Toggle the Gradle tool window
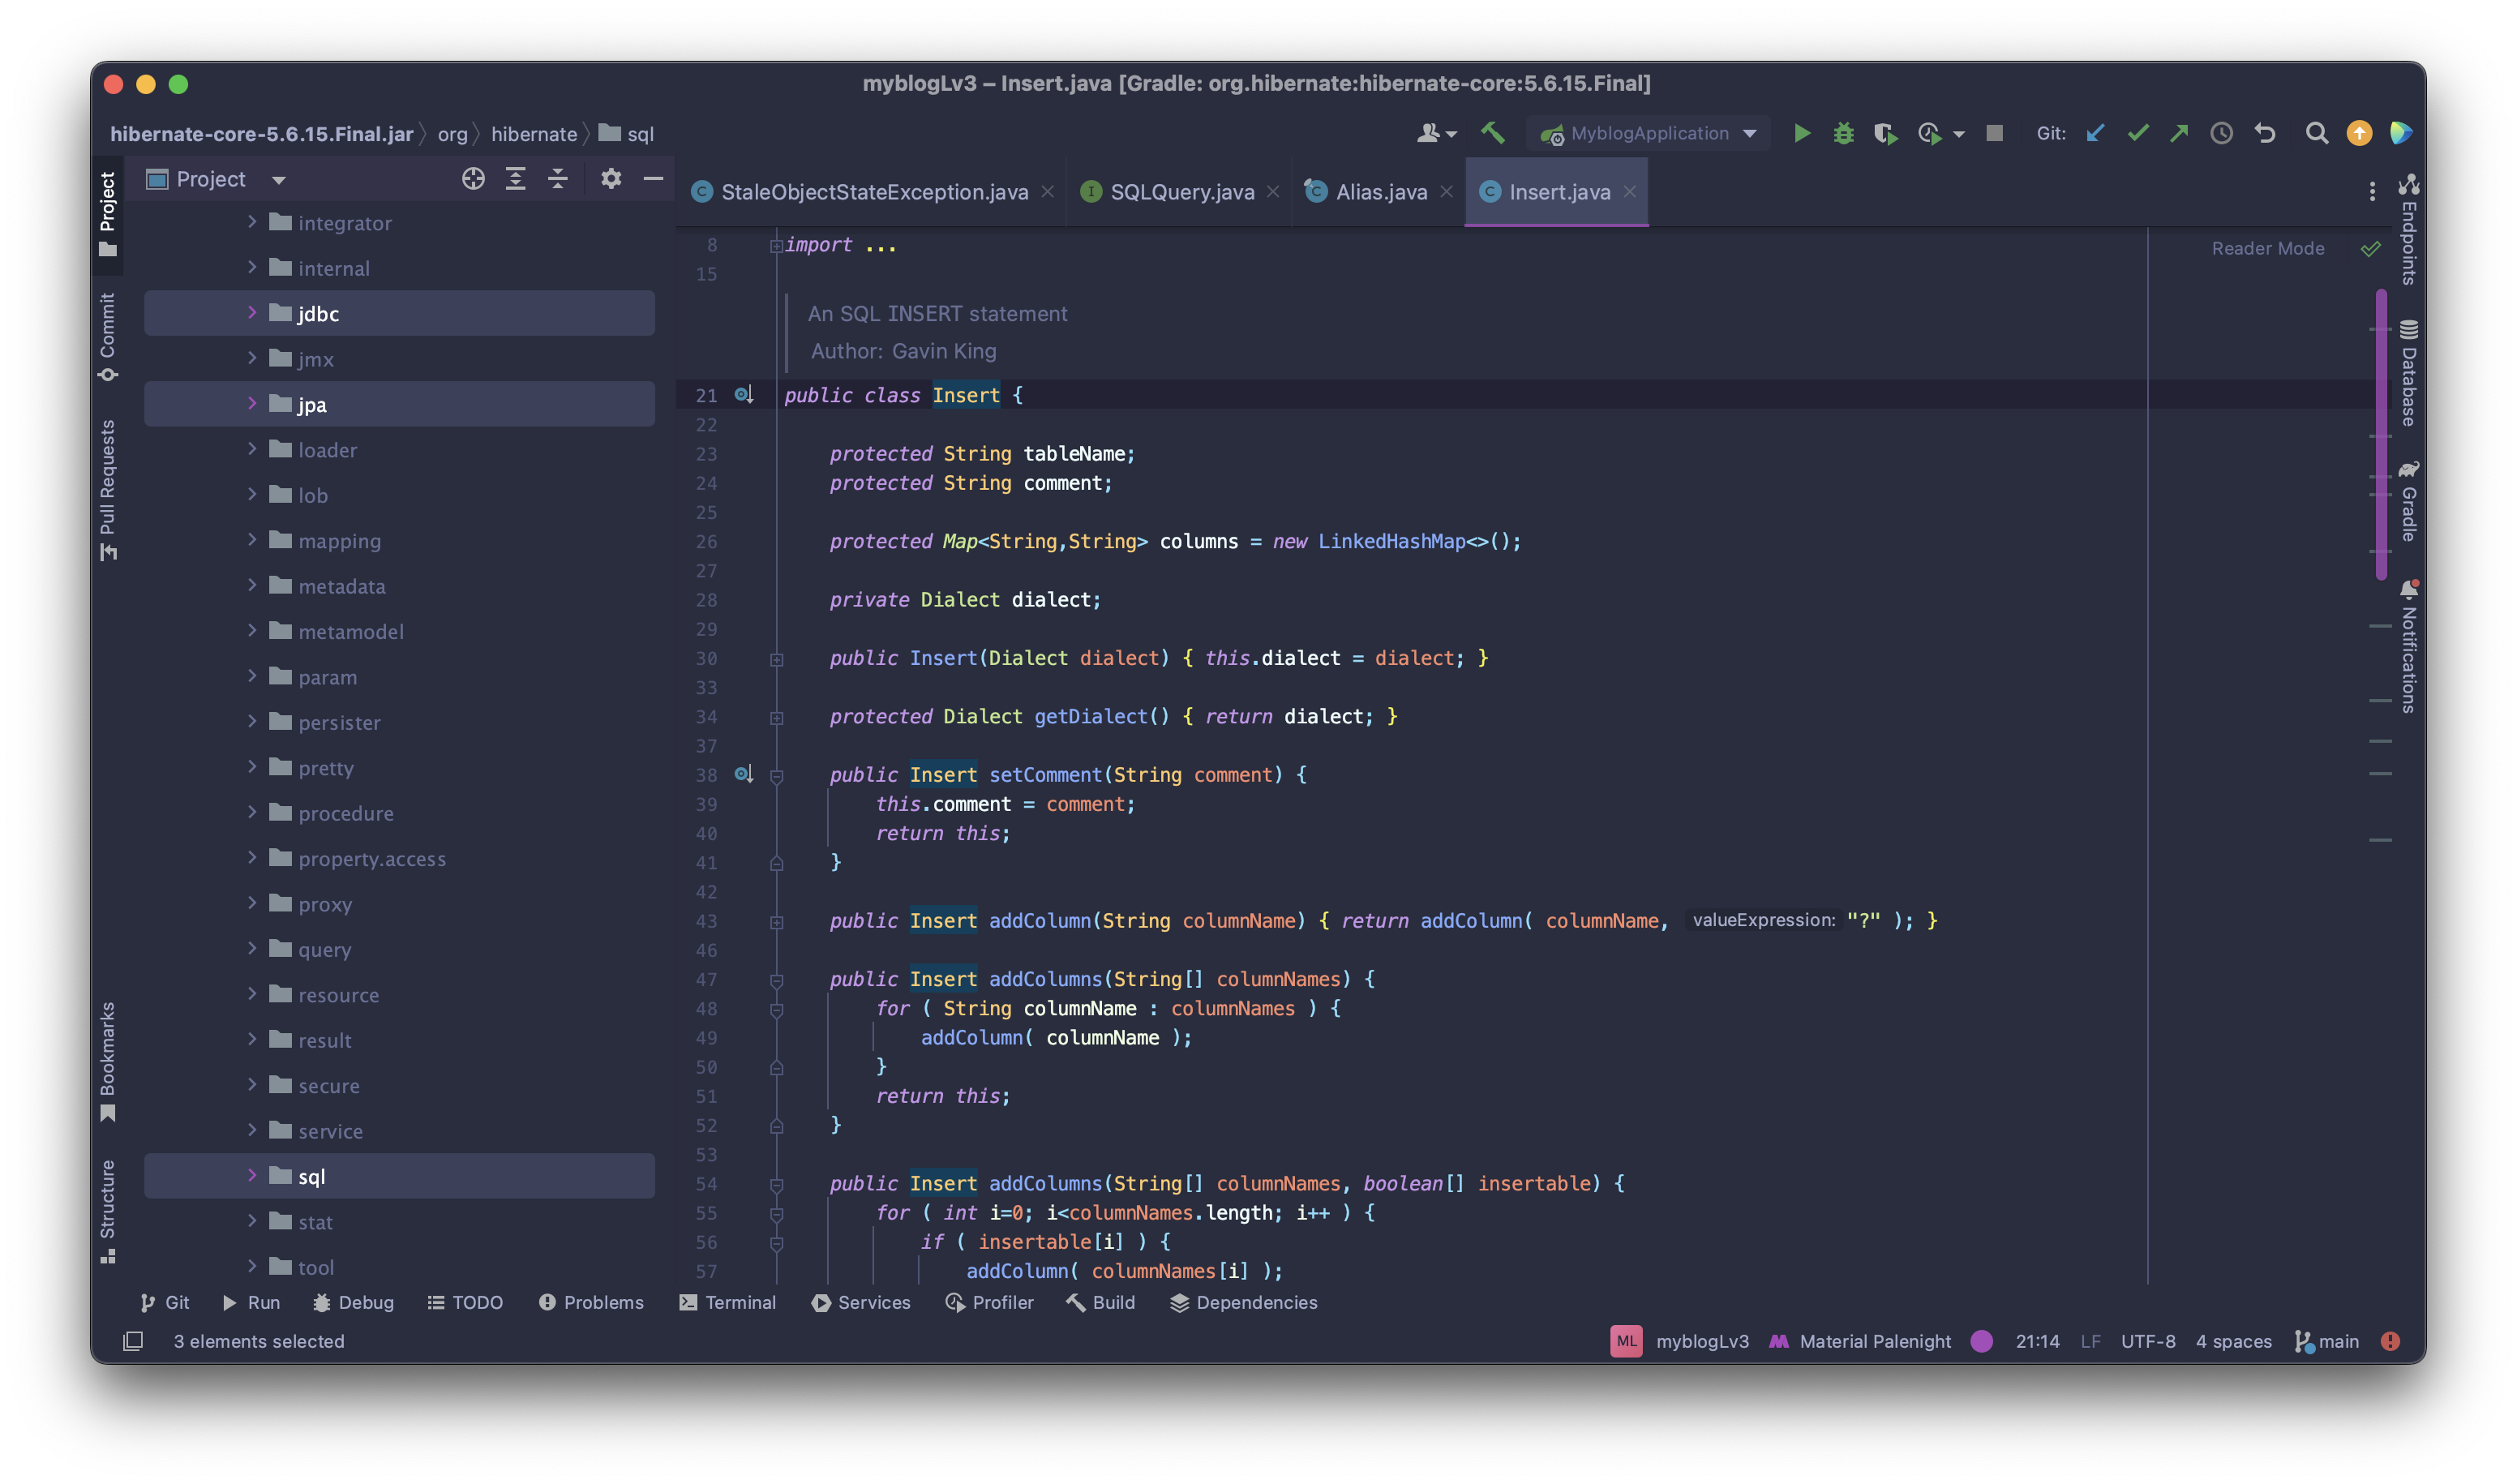 click(x=2409, y=501)
